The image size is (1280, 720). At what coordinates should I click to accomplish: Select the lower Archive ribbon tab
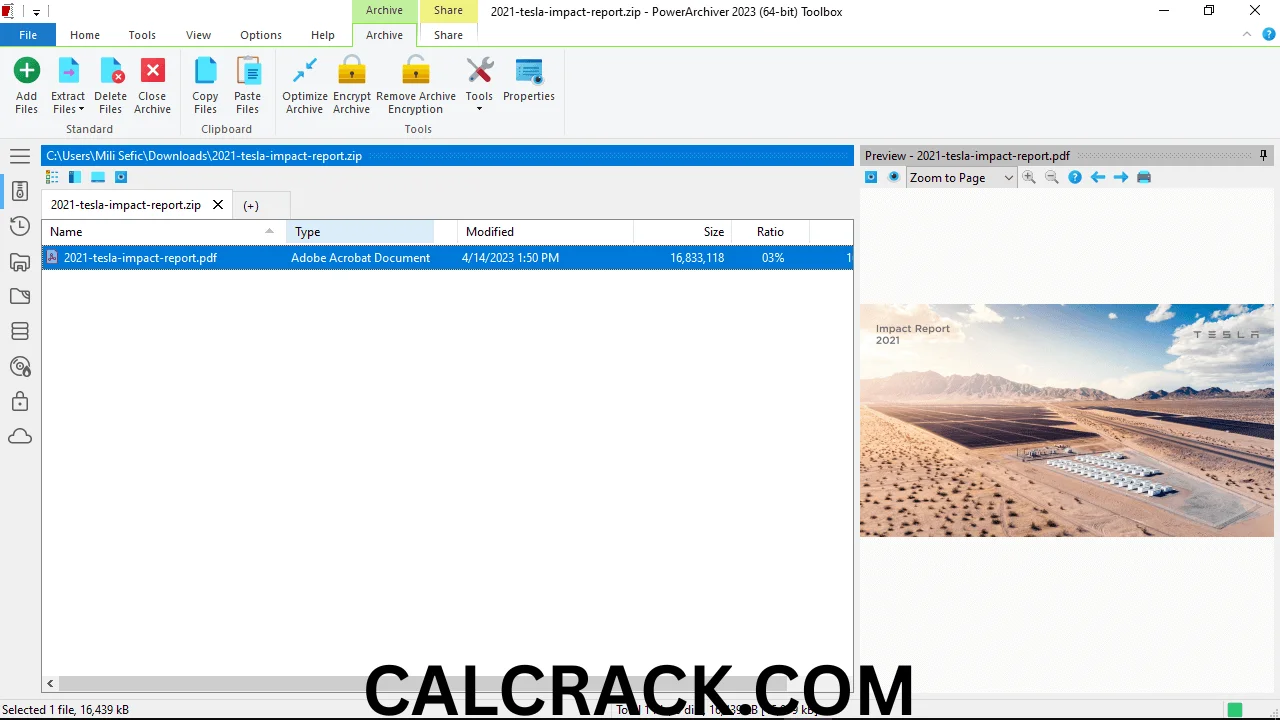pos(384,35)
